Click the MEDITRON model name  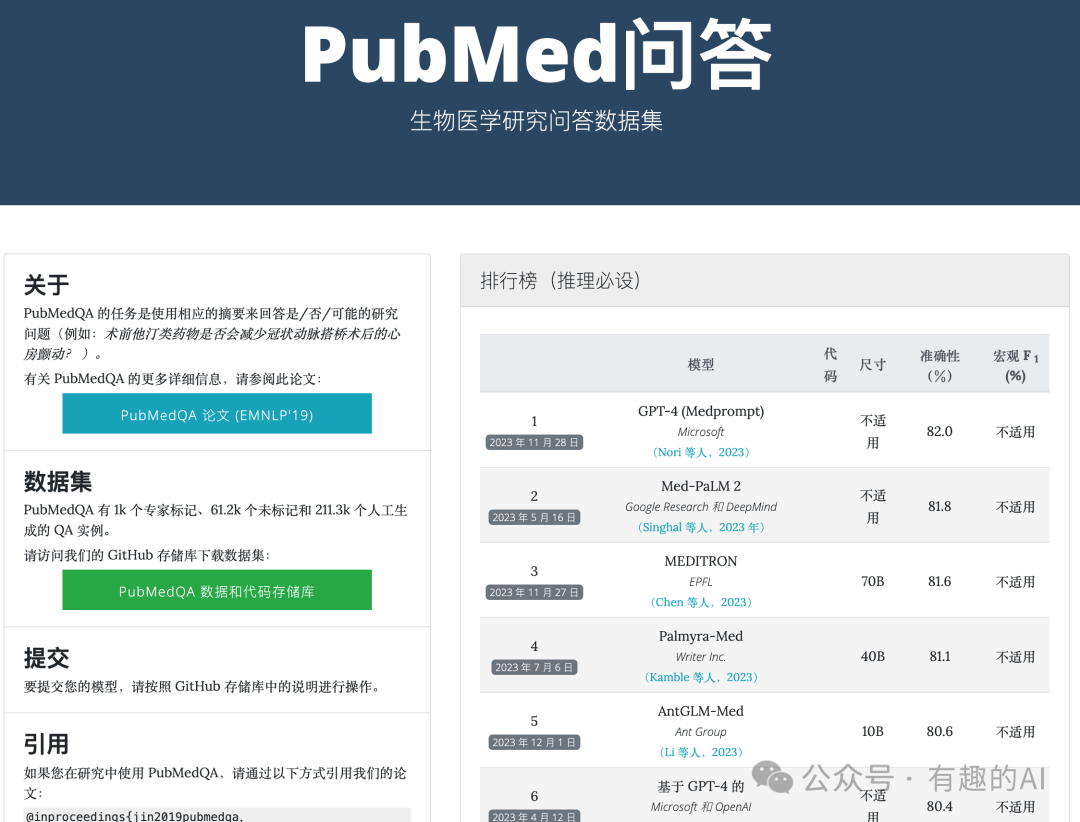pos(700,562)
